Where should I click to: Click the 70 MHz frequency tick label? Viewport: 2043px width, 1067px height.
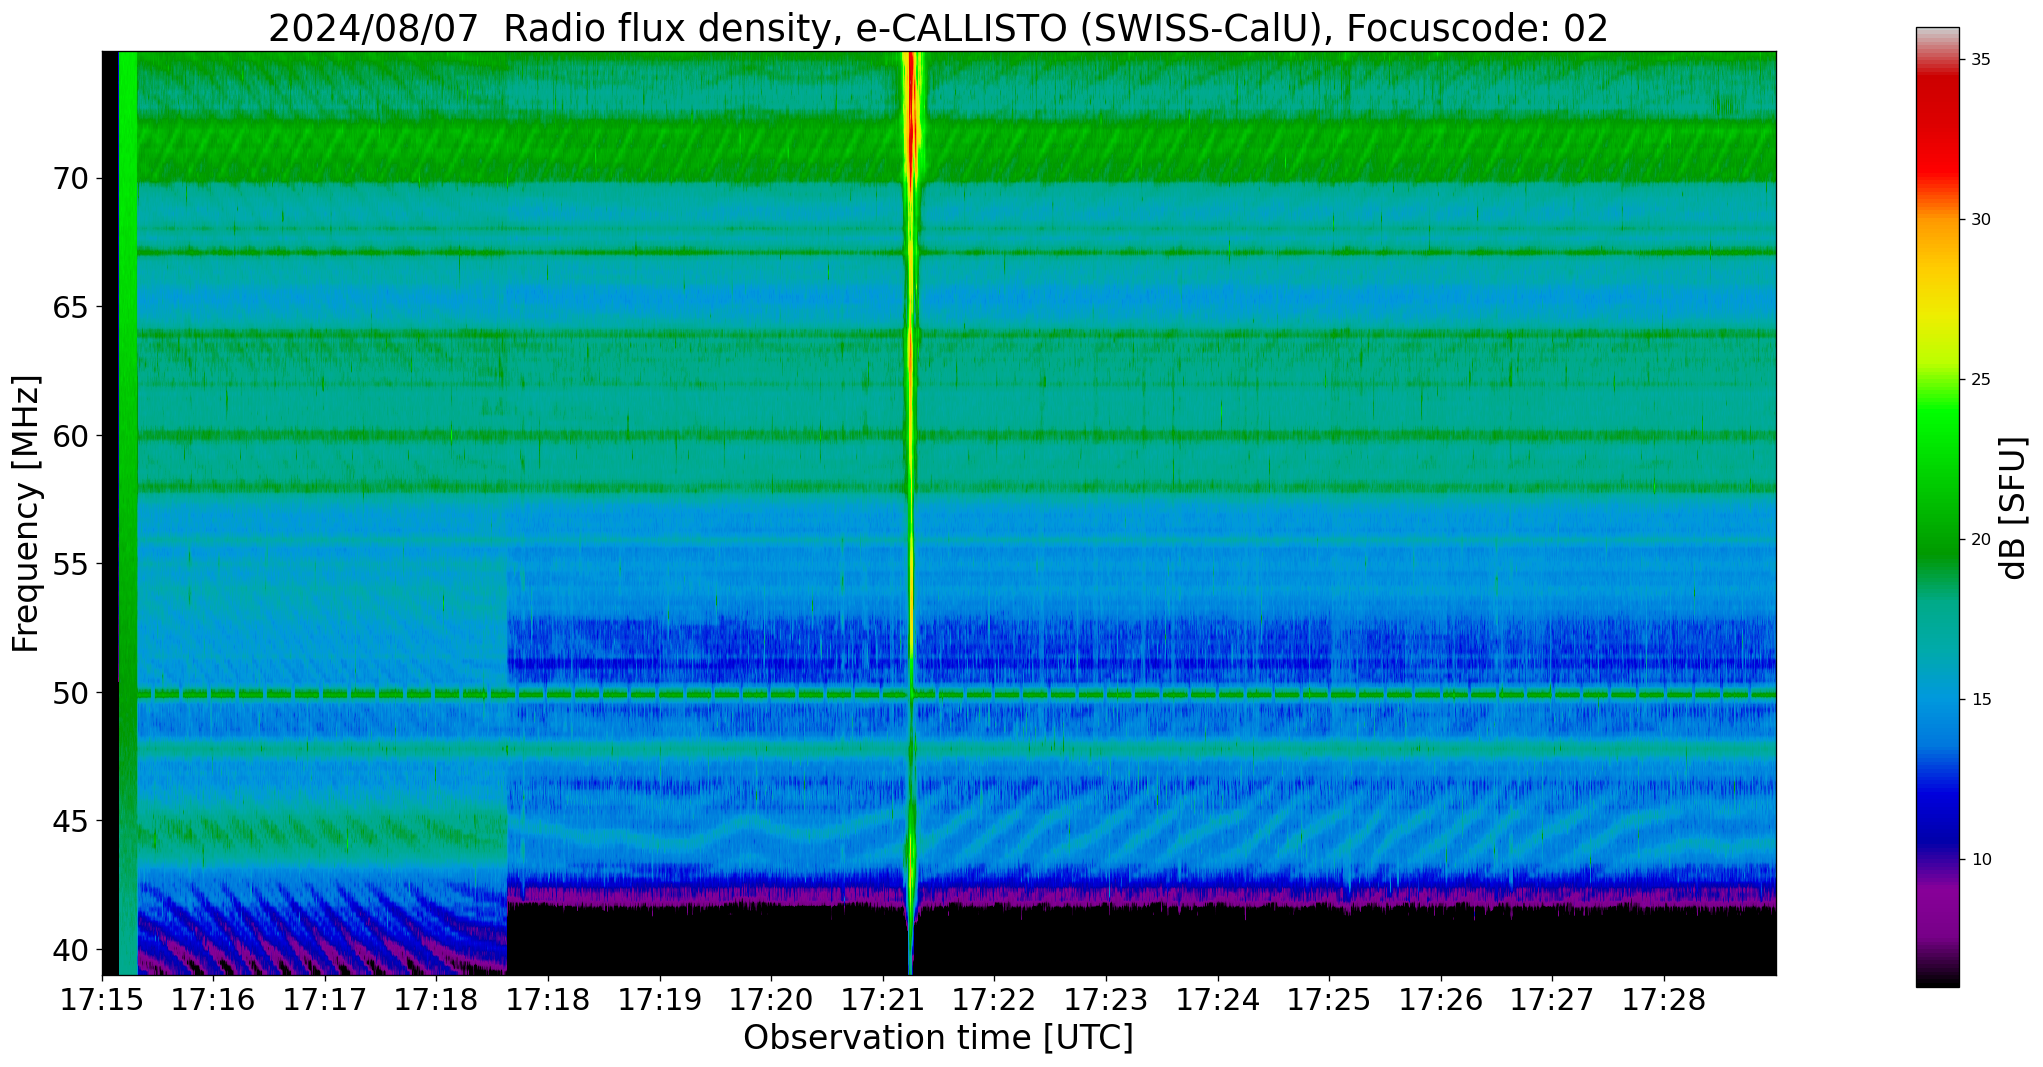click(70, 179)
